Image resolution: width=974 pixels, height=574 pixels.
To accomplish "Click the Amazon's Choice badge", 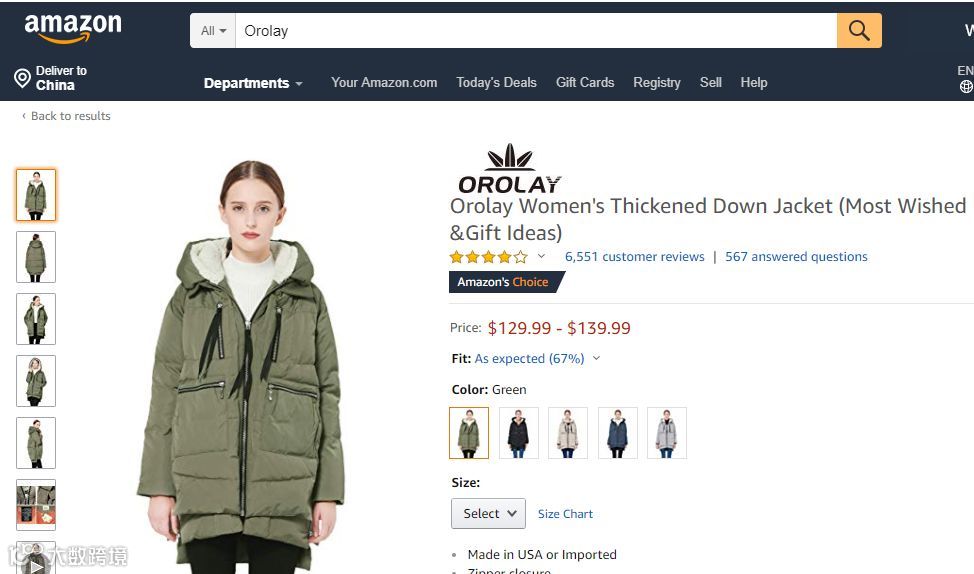I will click(506, 282).
